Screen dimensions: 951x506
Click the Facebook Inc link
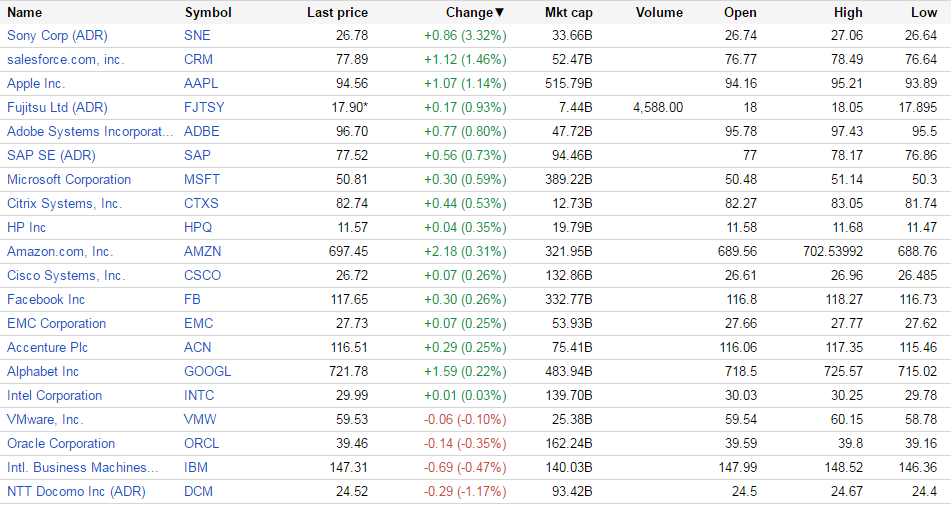click(46, 300)
